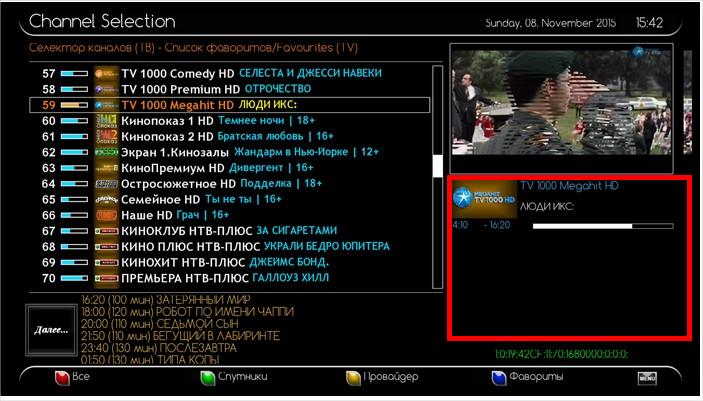The height and width of the screenshot is (401, 703).
Task: Click the КИНОКЛУБ НТВ-ПЛЮС channel logo
Action: [x=106, y=231]
